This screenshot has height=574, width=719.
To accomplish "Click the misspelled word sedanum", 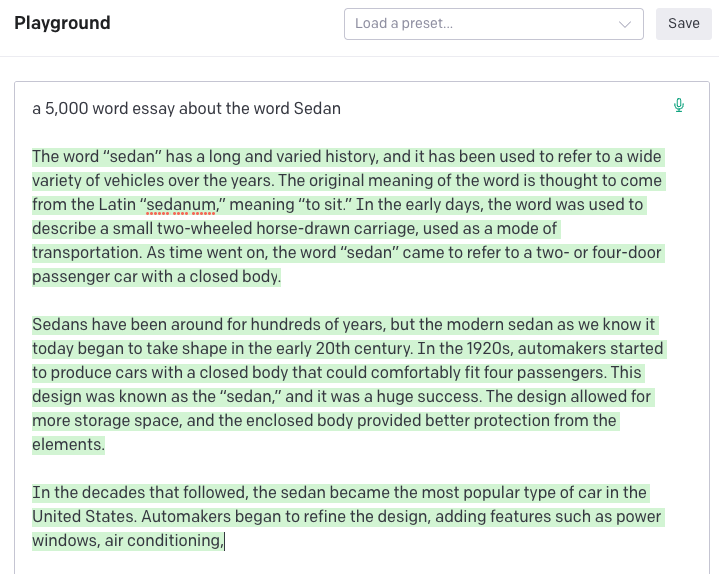I will [181, 204].
